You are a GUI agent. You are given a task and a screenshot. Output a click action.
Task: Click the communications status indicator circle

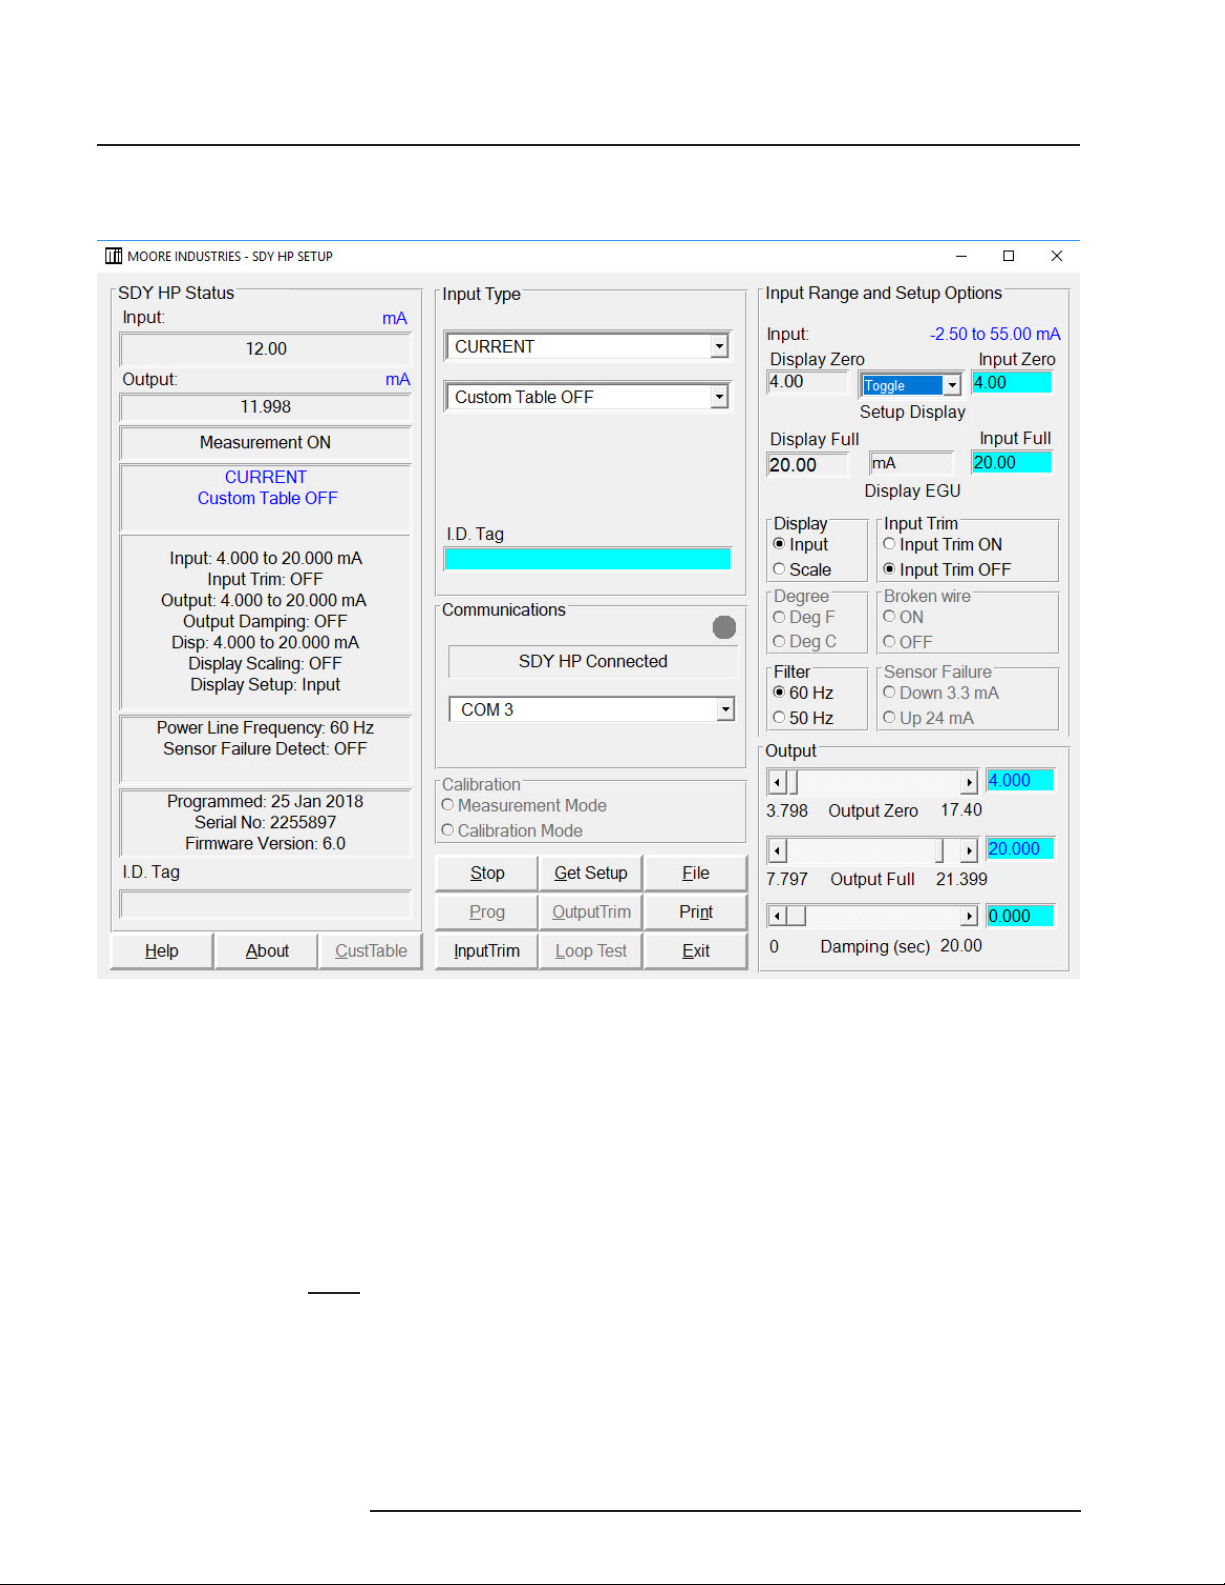tap(724, 627)
